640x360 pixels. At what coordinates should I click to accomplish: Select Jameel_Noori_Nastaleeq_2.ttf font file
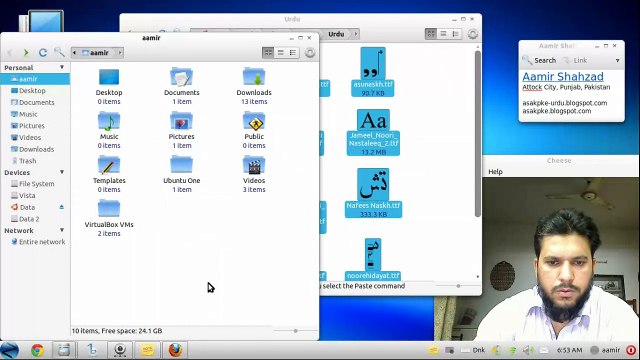(373, 132)
